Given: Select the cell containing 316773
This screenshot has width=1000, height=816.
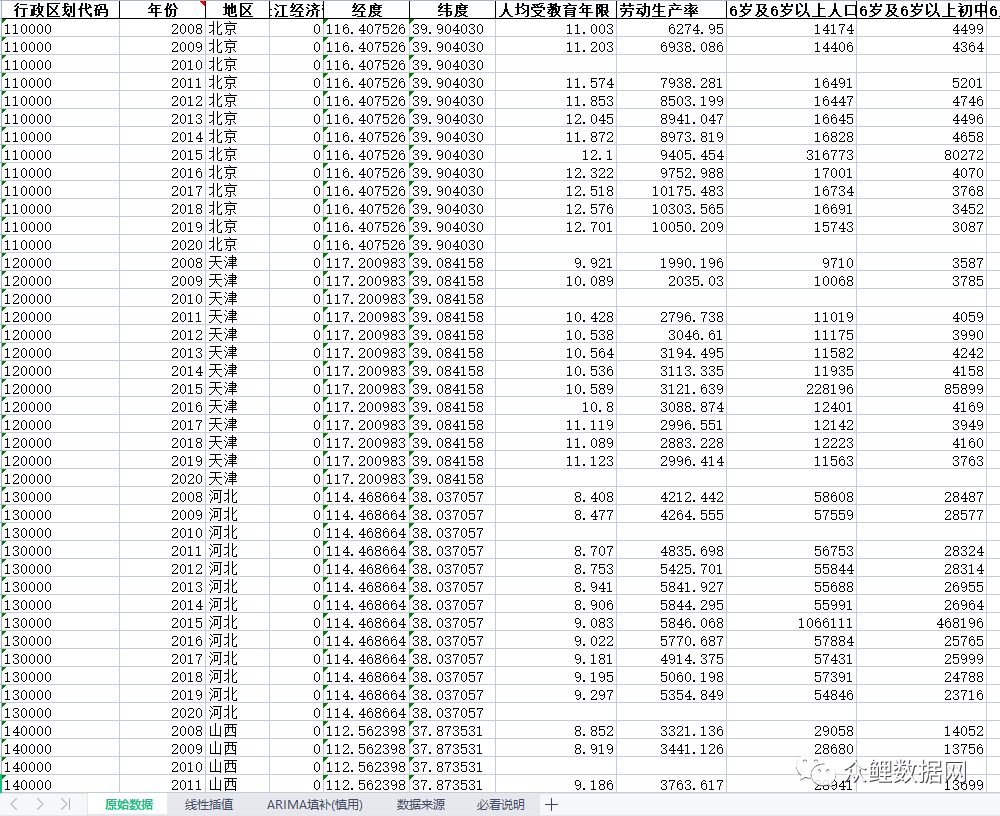Looking at the screenshot, I should (792, 155).
